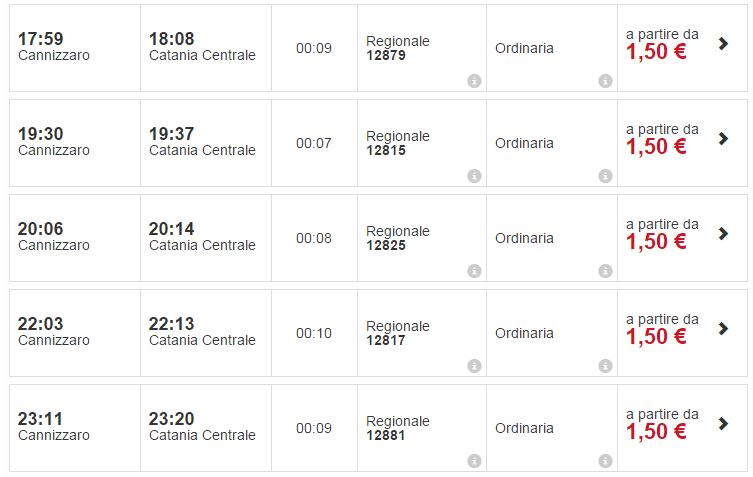Viewport: 753px width, 477px height.
Task: Click info icon beside Regionale 12815
Action: pos(474,176)
